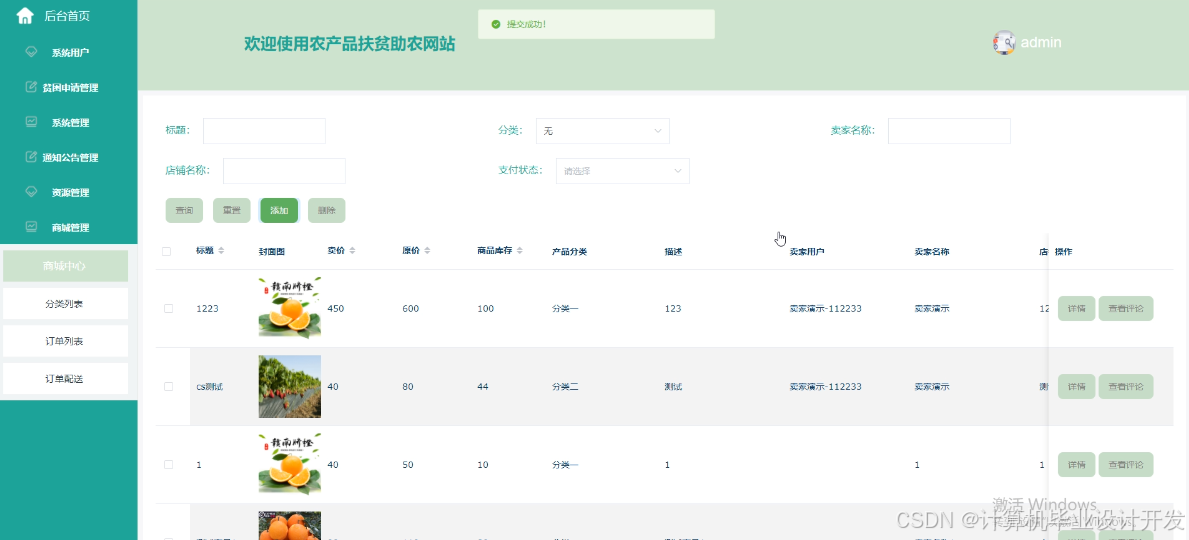Open the 分类 dropdown showing 无
Viewport: 1189px width, 540px height.
pyautogui.click(x=603, y=130)
